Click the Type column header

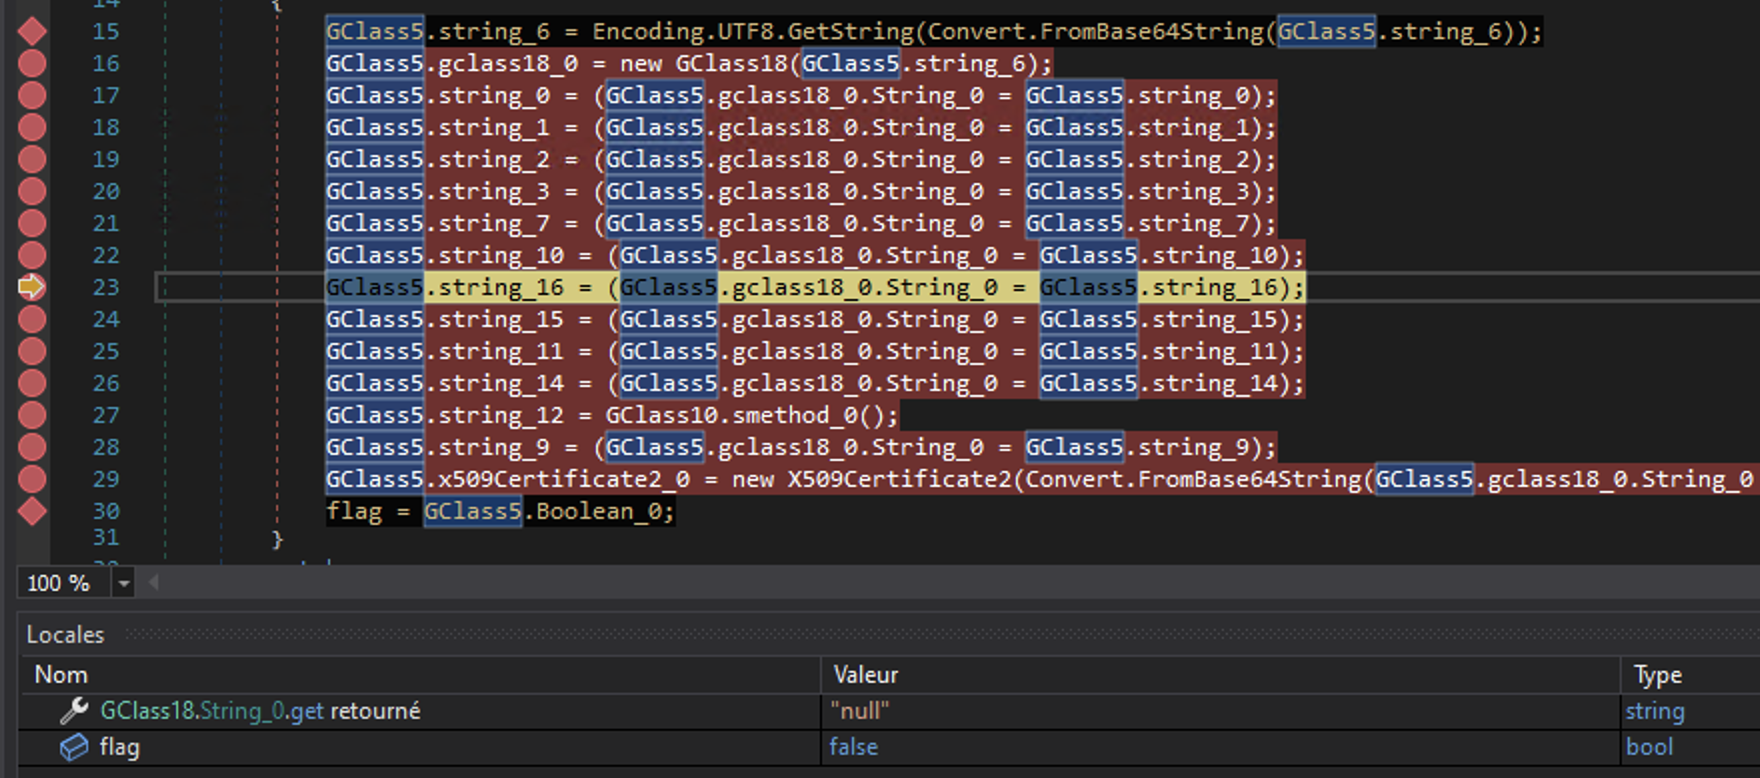[1657, 675]
